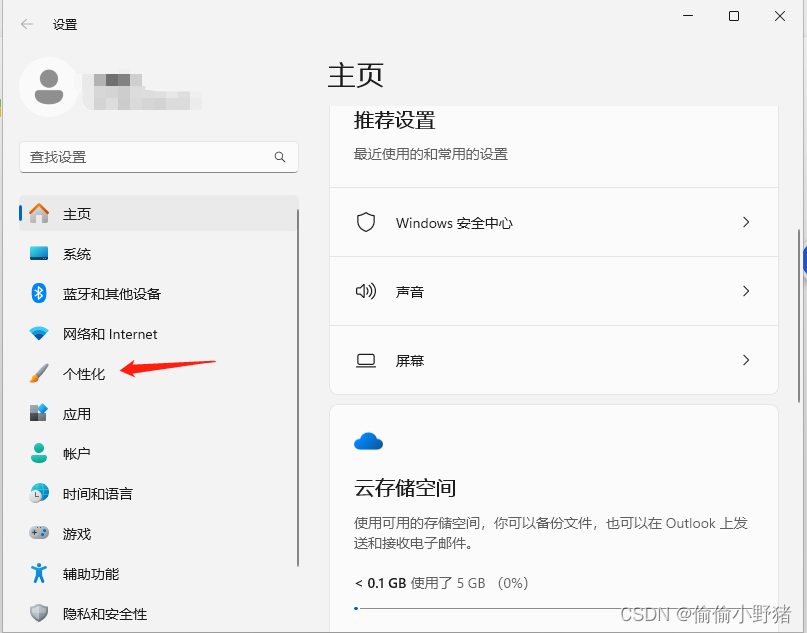Open the 主页 sidebar item
The image size is (807, 633).
point(159,213)
